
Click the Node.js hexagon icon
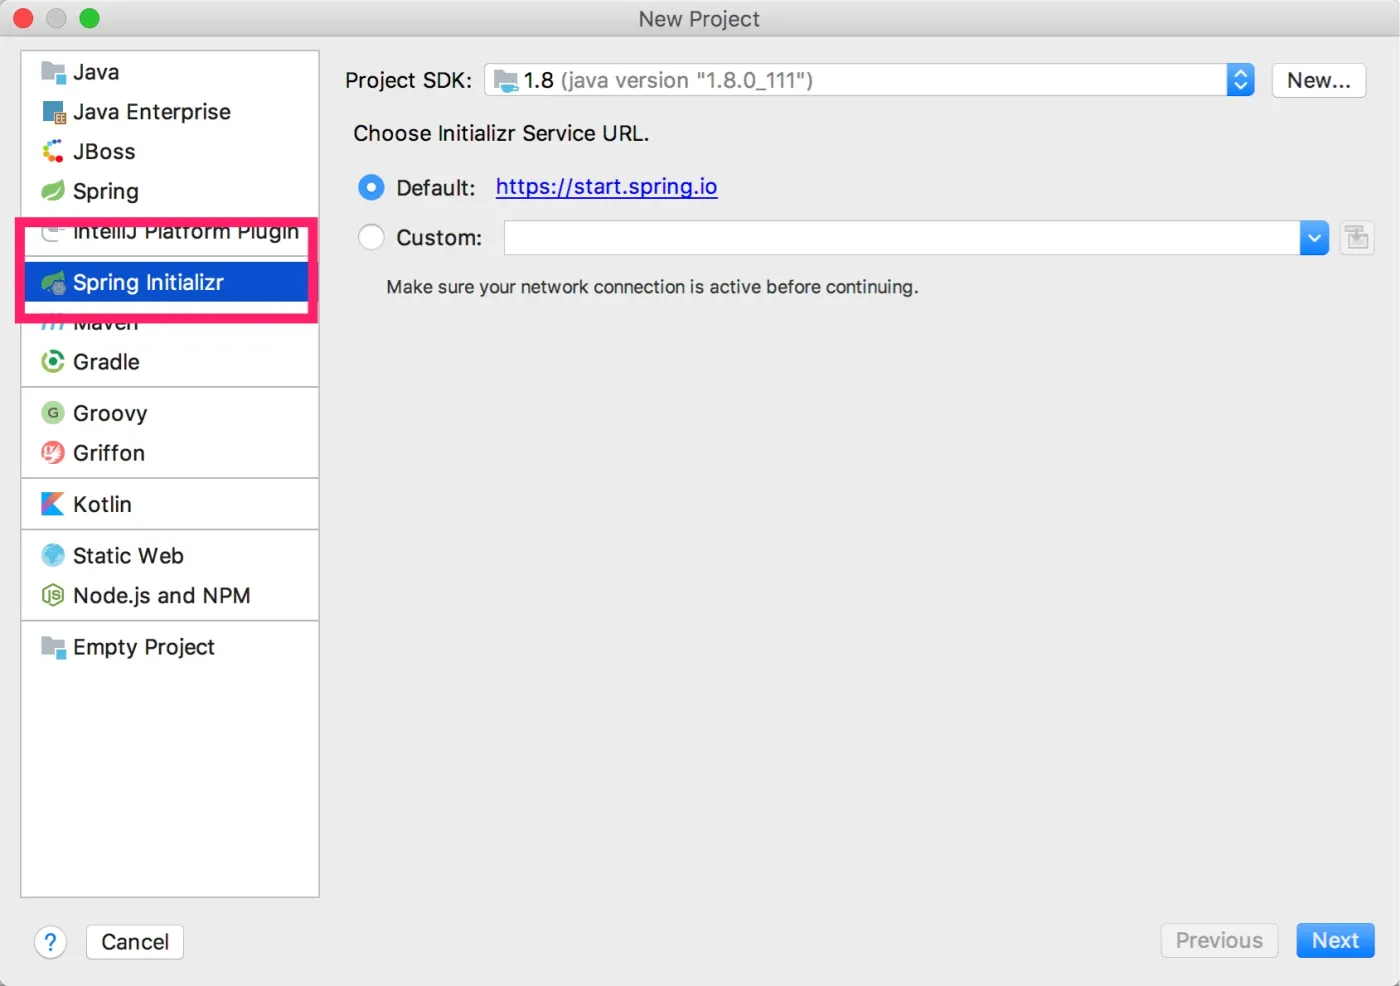point(53,596)
